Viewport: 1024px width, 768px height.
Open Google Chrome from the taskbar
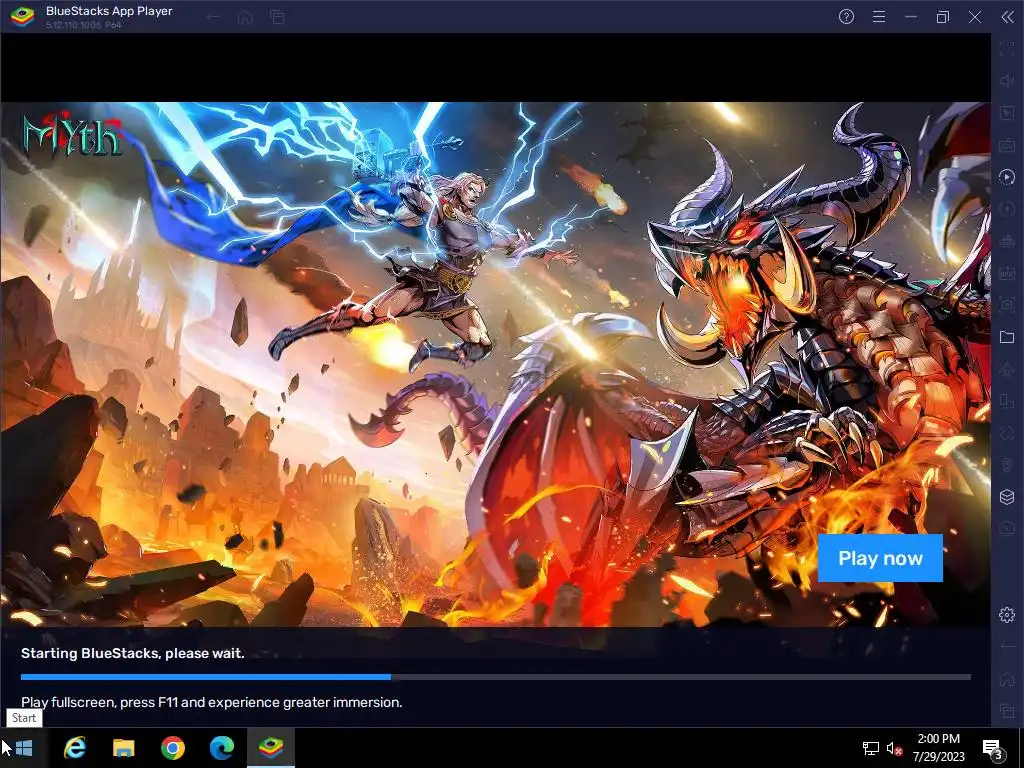click(173, 748)
